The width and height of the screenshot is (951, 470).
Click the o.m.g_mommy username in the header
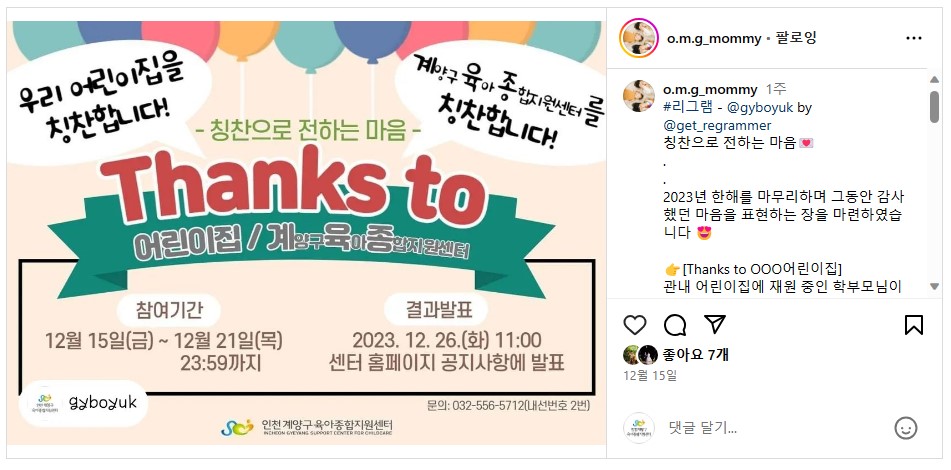[714, 38]
